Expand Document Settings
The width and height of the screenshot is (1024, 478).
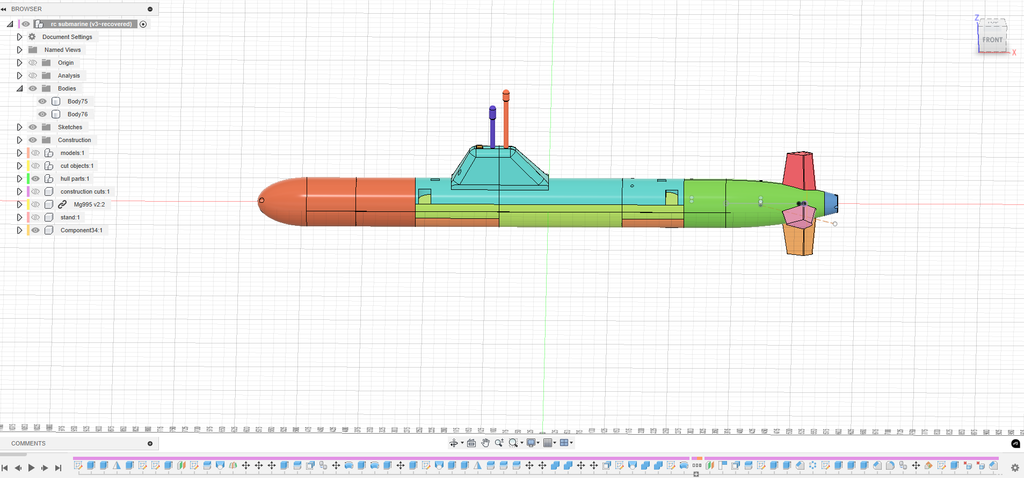point(20,37)
